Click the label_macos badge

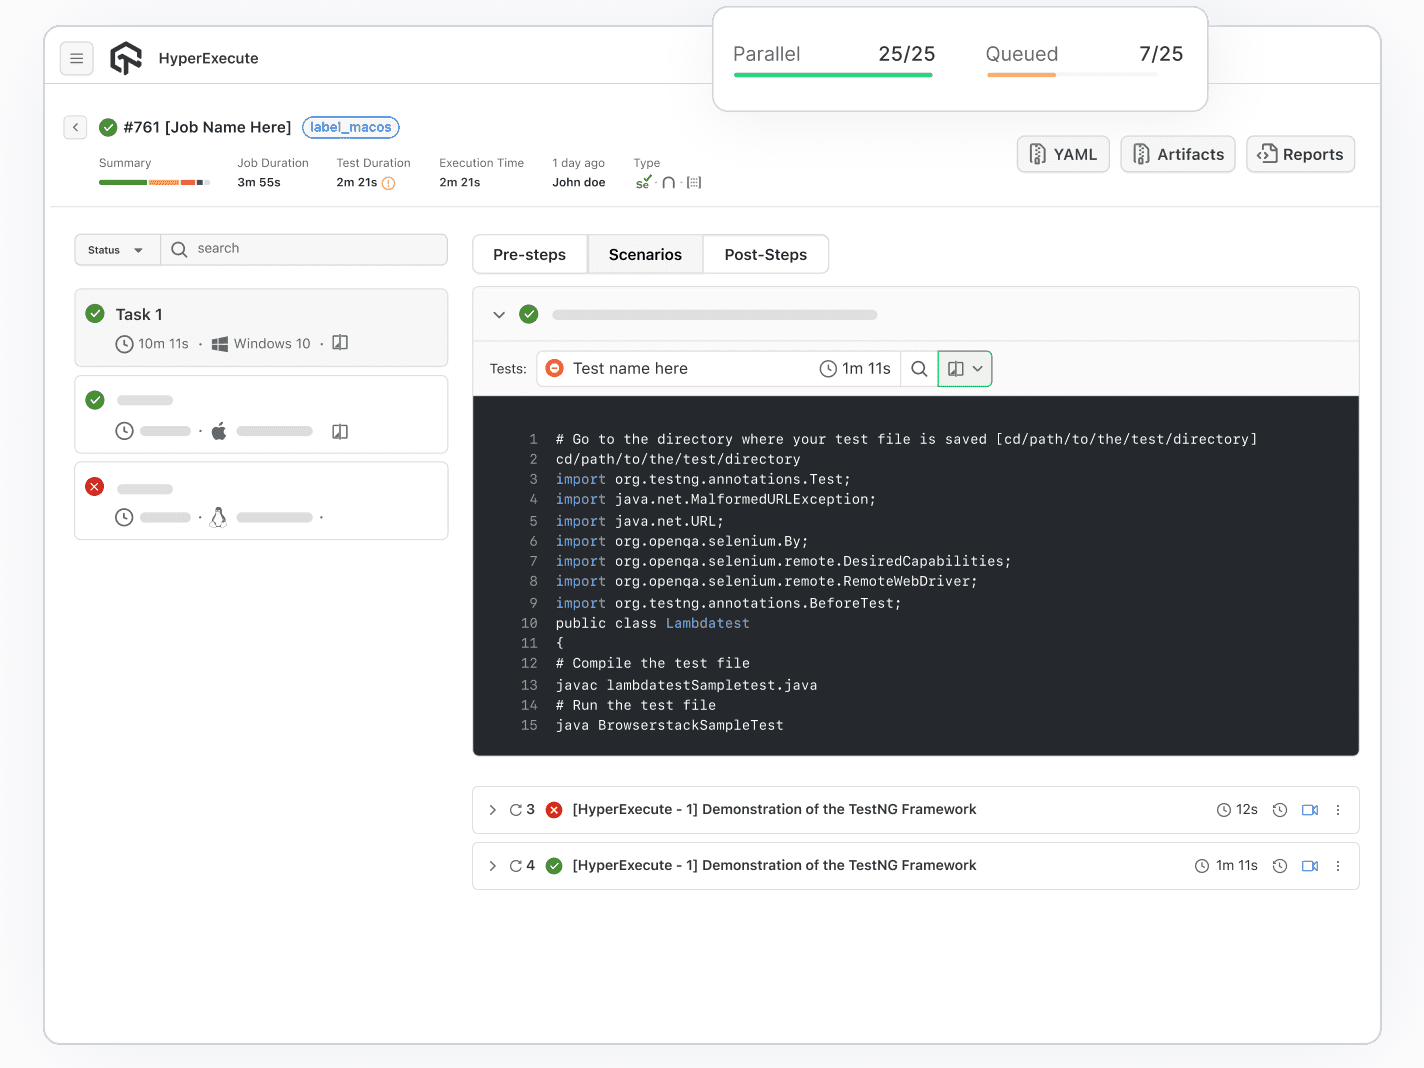[350, 127]
